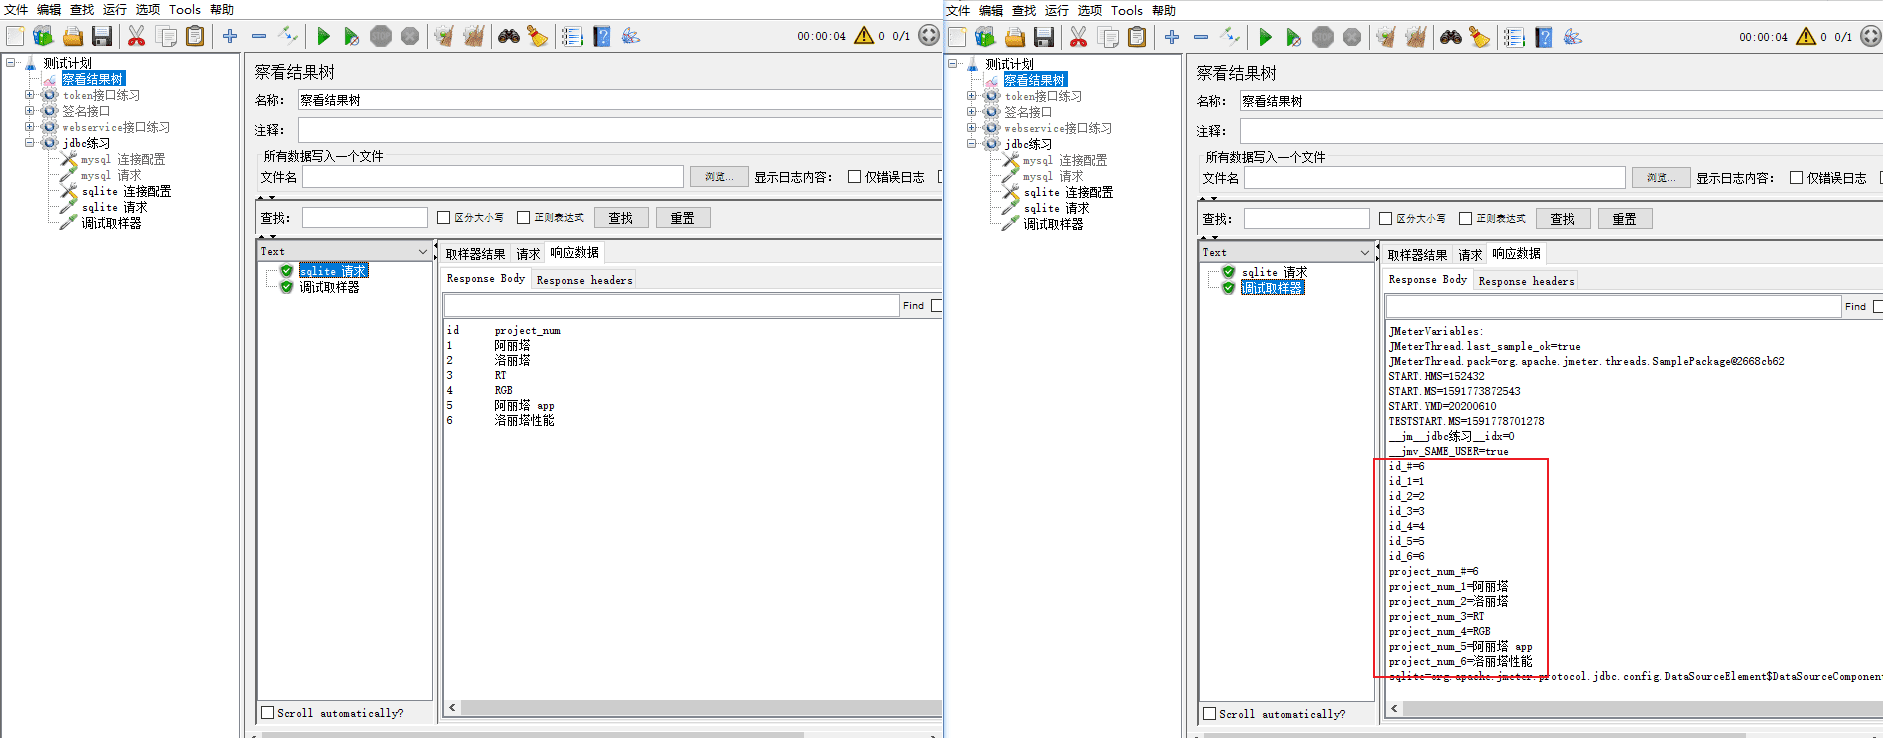Click Clear All brooms icon, right window
Image resolution: width=1883 pixels, height=738 pixels.
click(1415, 37)
